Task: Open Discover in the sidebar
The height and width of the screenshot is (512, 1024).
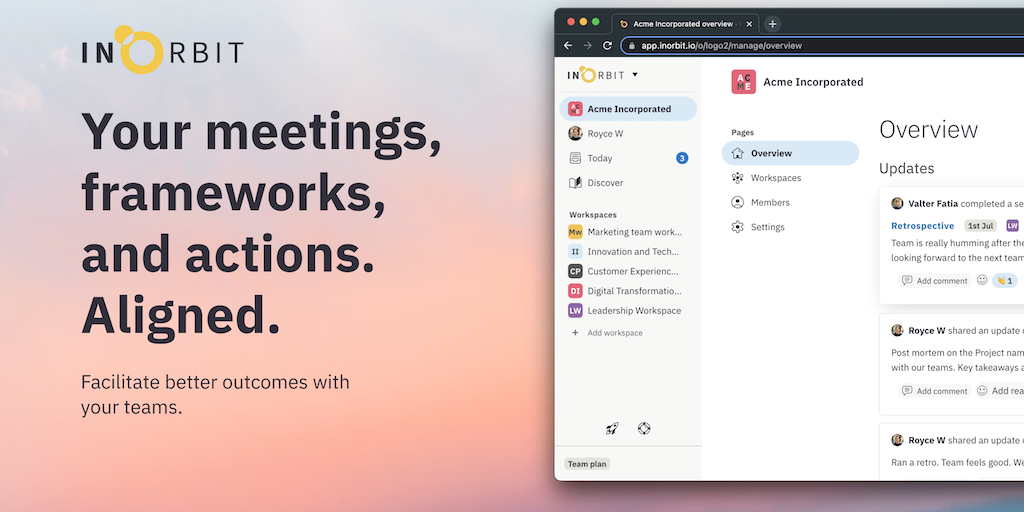Action: pos(628,183)
